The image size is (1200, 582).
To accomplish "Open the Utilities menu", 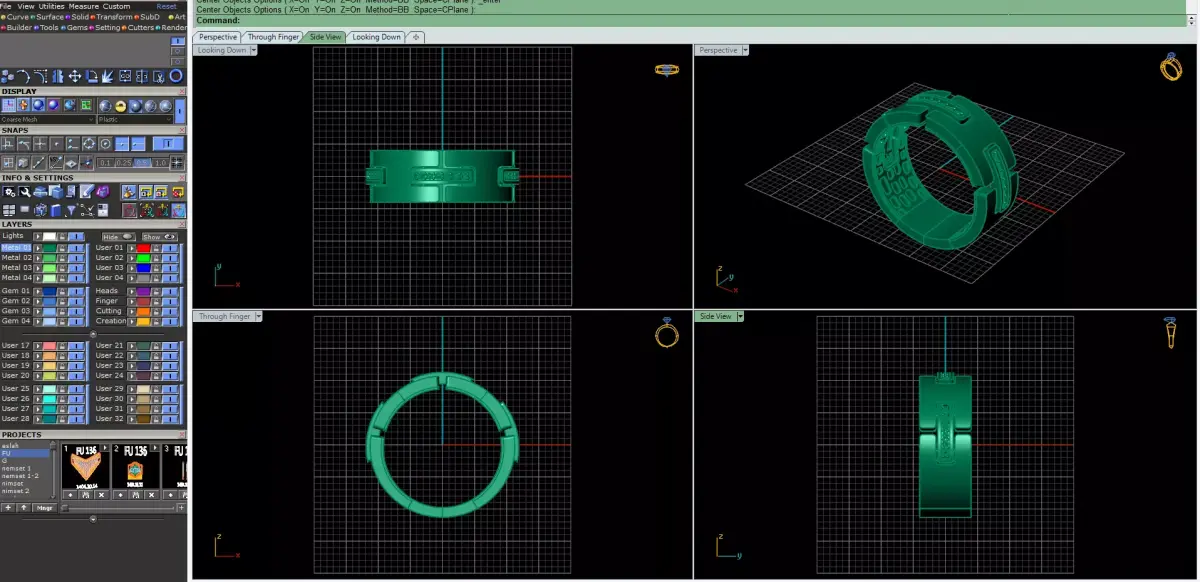I will point(51,6).
